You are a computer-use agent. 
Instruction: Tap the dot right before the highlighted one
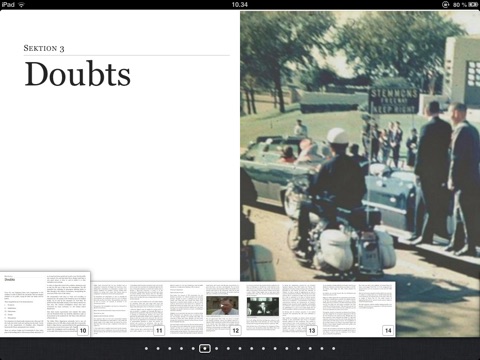(193, 349)
